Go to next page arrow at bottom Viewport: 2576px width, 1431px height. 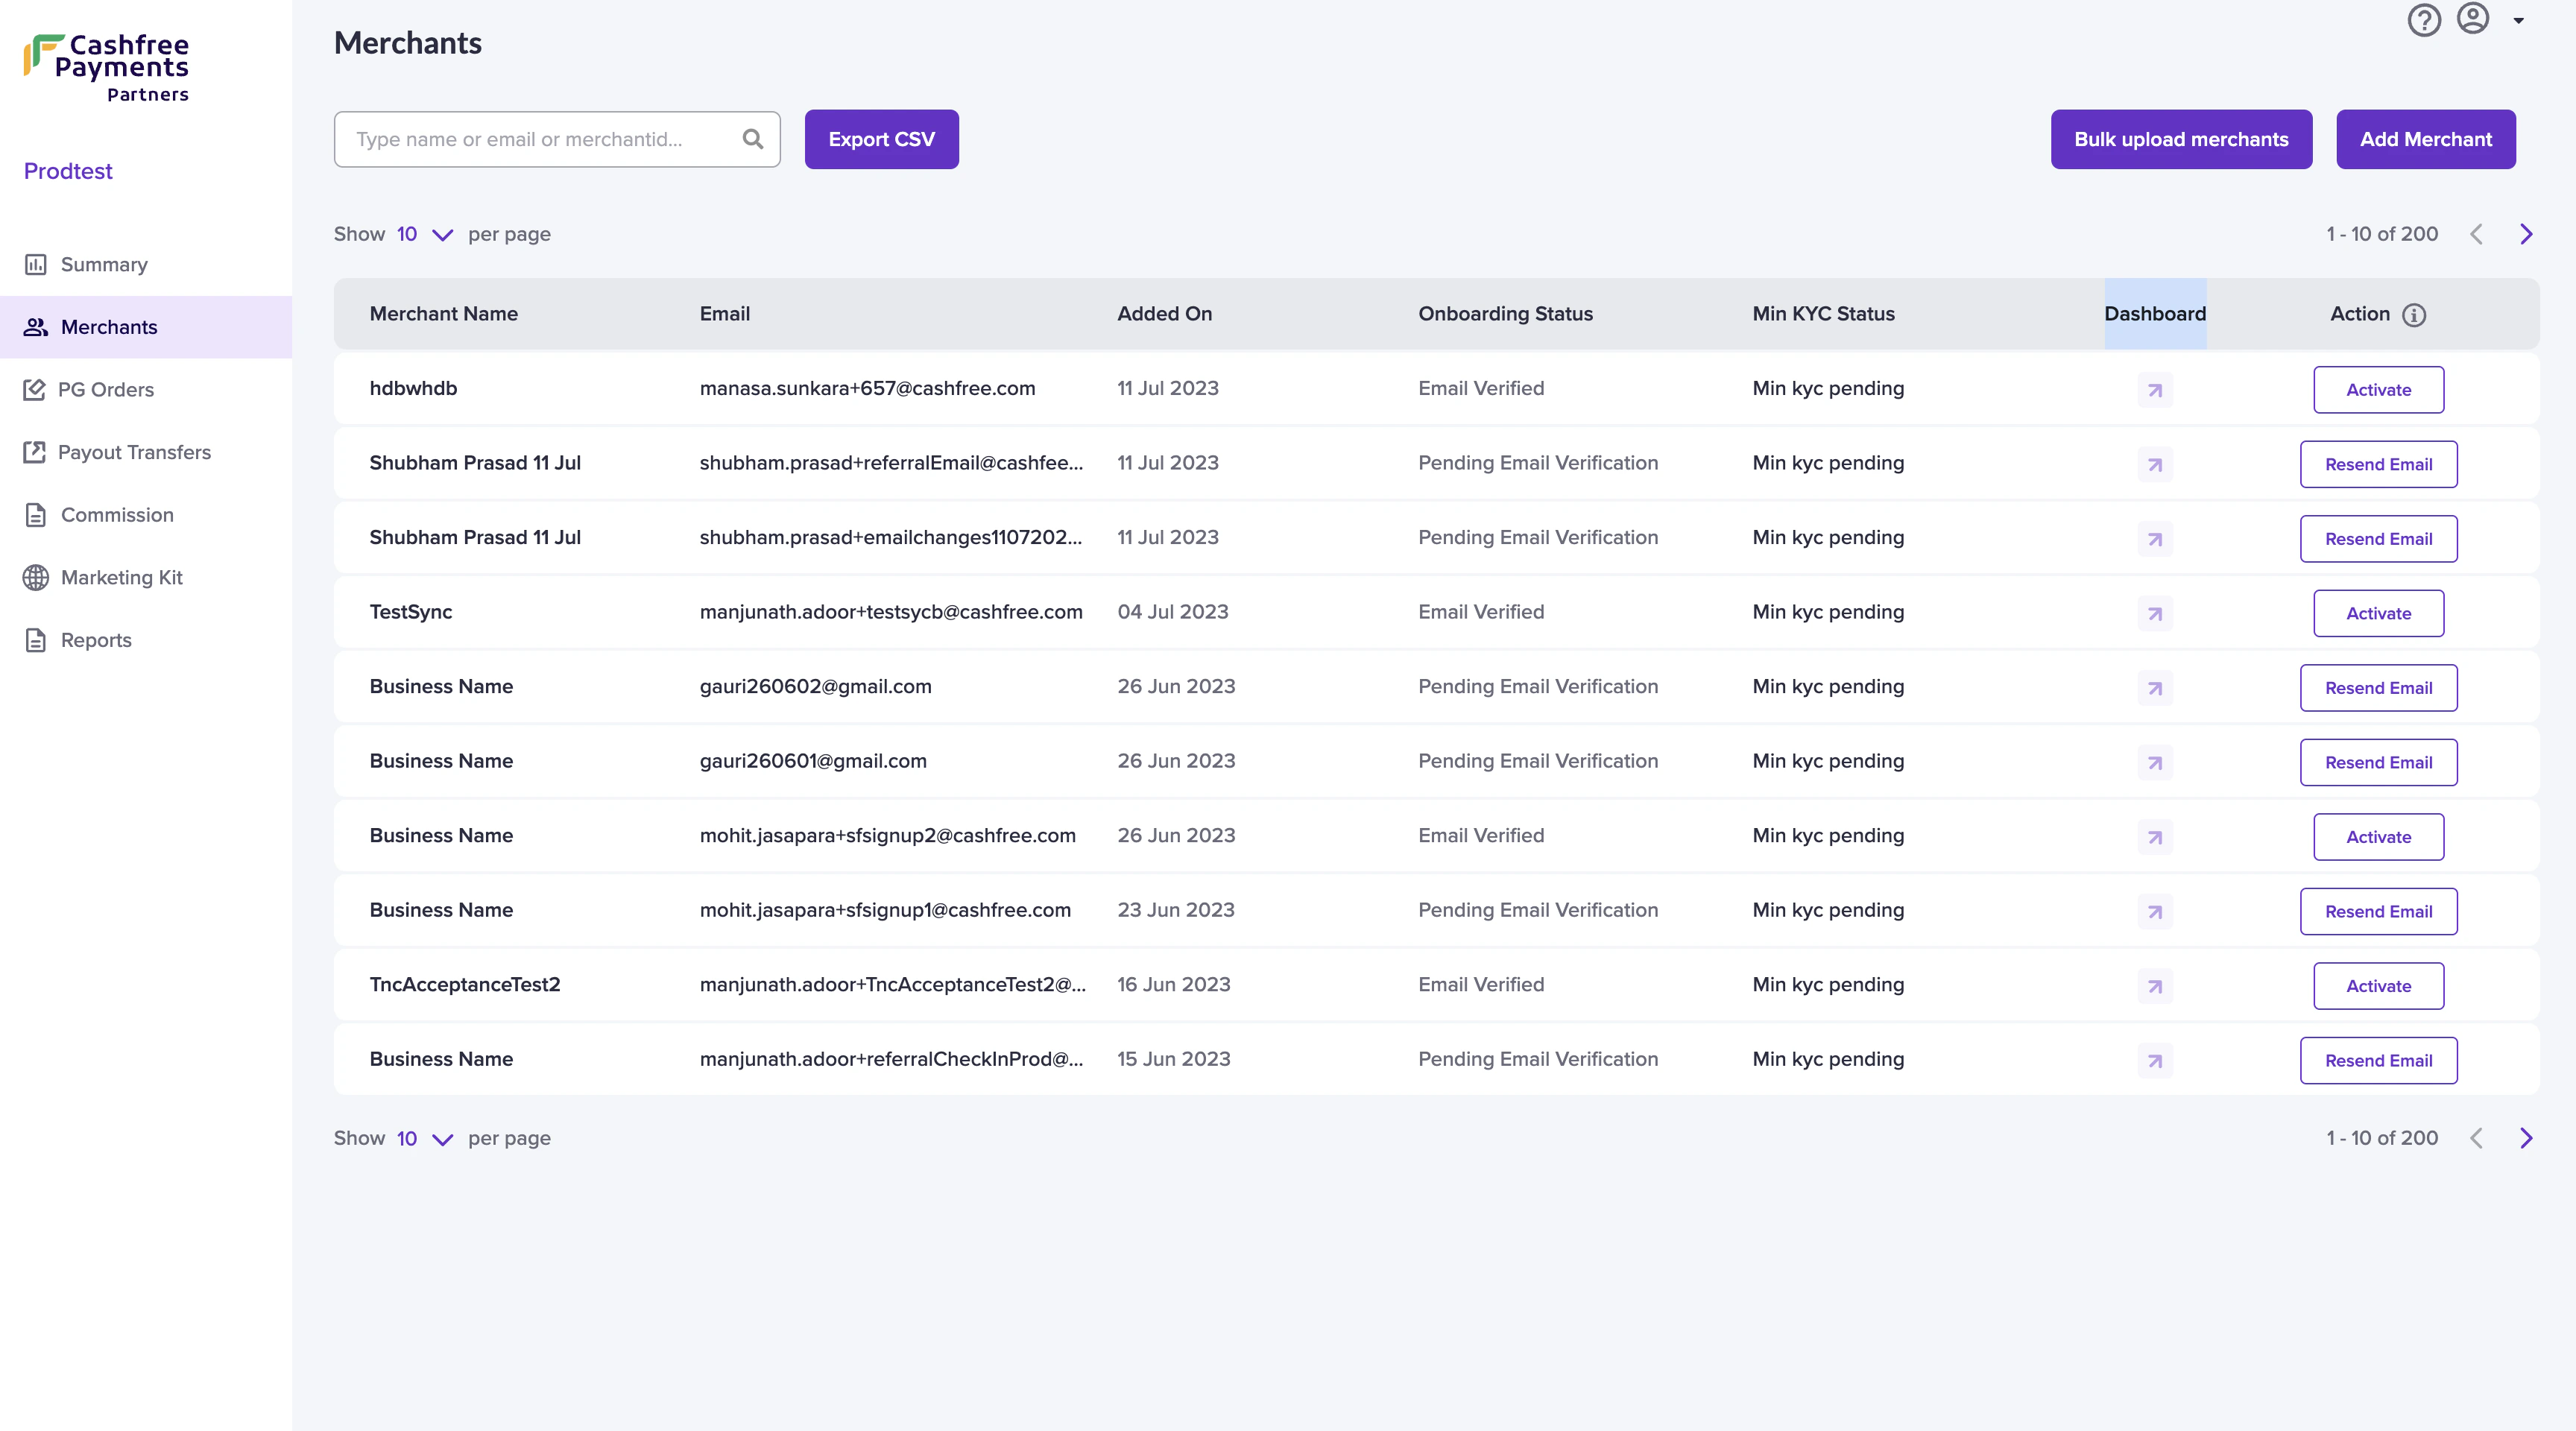click(x=2526, y=1138)
